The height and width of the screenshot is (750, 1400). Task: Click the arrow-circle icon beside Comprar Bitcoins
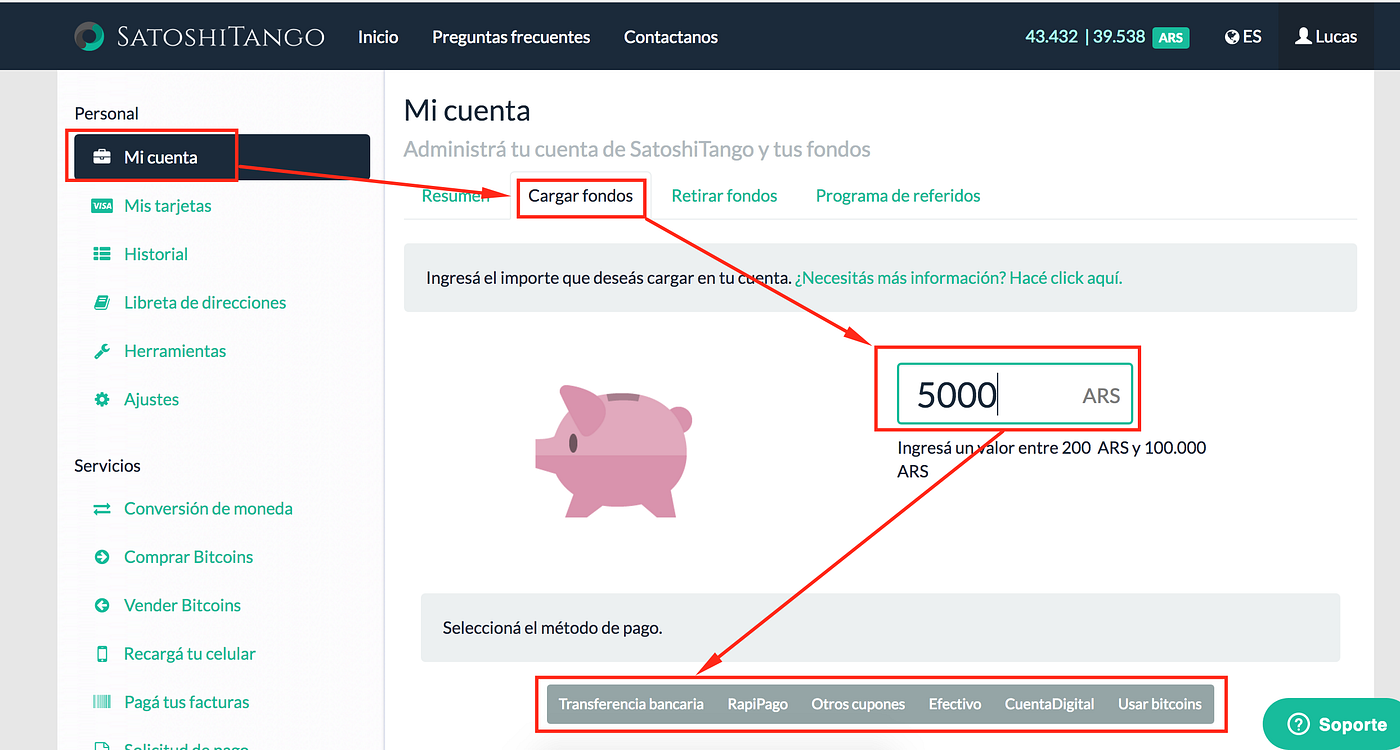[102, 557]
